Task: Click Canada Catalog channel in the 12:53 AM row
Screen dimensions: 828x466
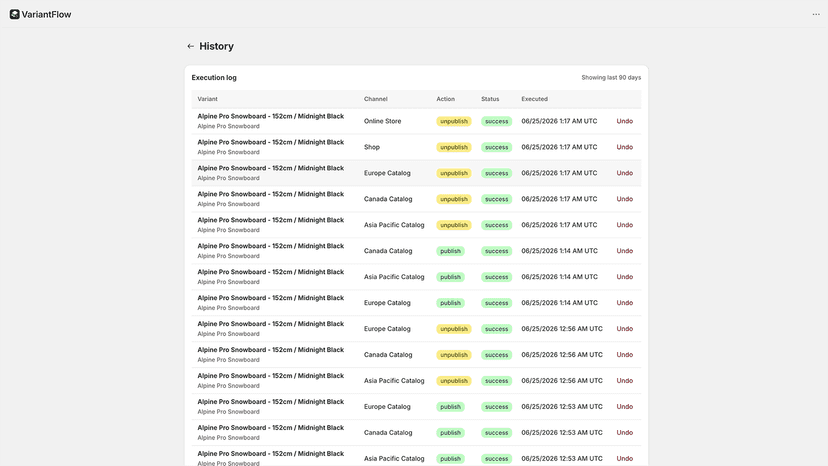Action: [388, 432]
